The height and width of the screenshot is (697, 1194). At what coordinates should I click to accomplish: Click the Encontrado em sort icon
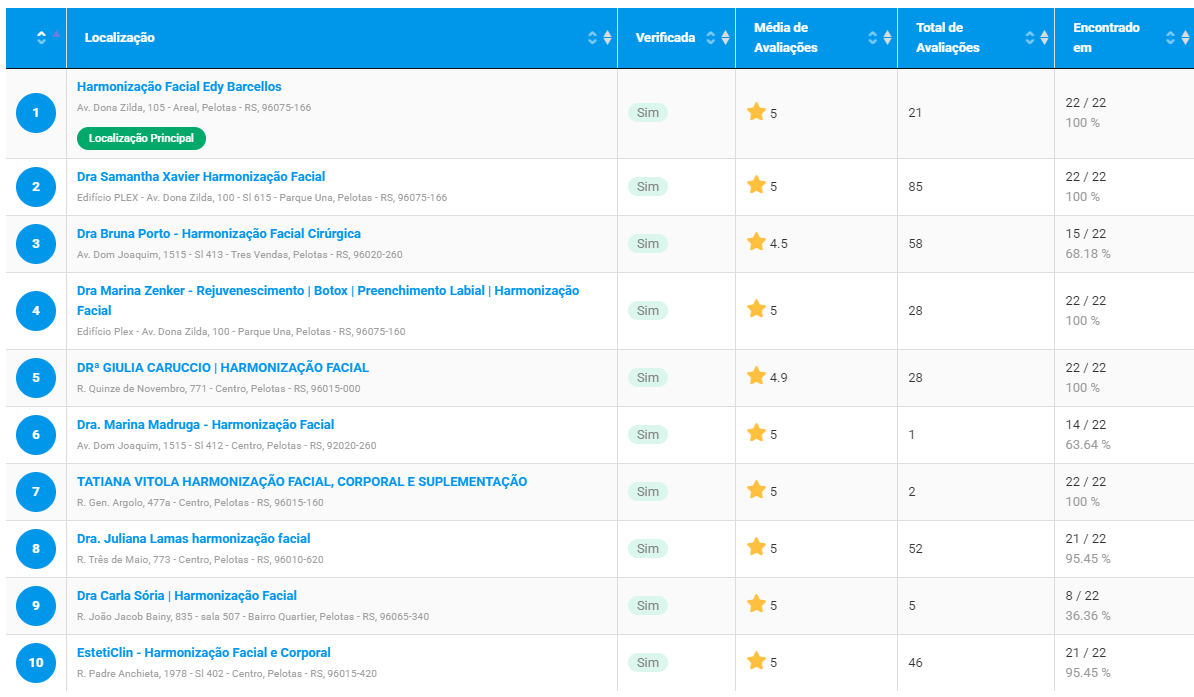(x=1177, y=37)
